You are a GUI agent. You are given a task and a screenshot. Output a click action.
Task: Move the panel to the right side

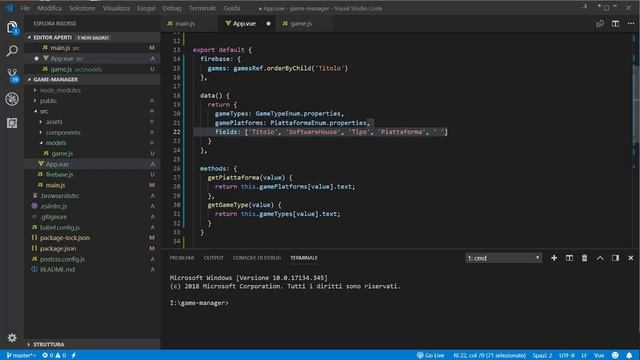click(615, 258)
